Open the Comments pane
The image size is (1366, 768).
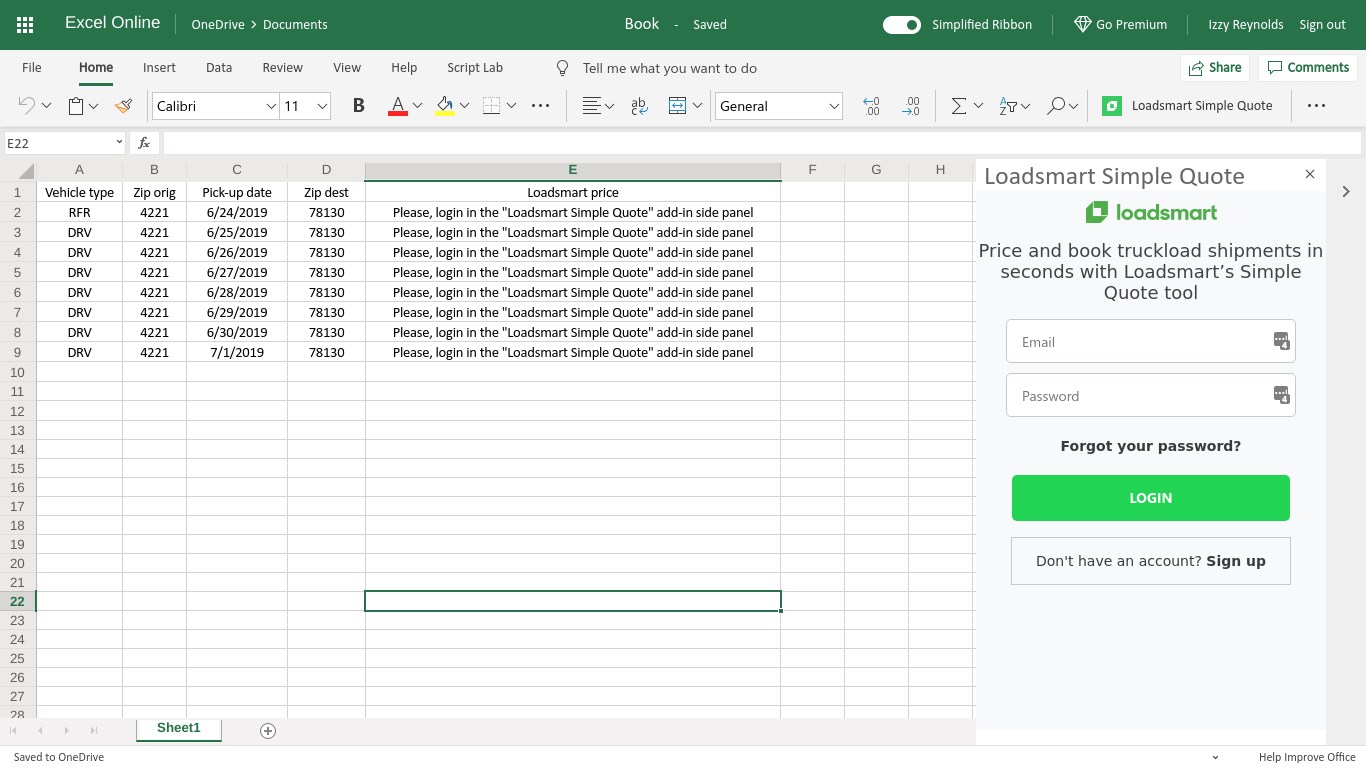1308,68
